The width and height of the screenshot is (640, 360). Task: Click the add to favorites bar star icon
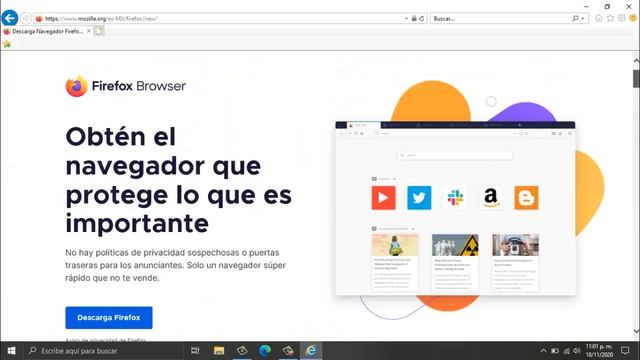click(7, 44)
